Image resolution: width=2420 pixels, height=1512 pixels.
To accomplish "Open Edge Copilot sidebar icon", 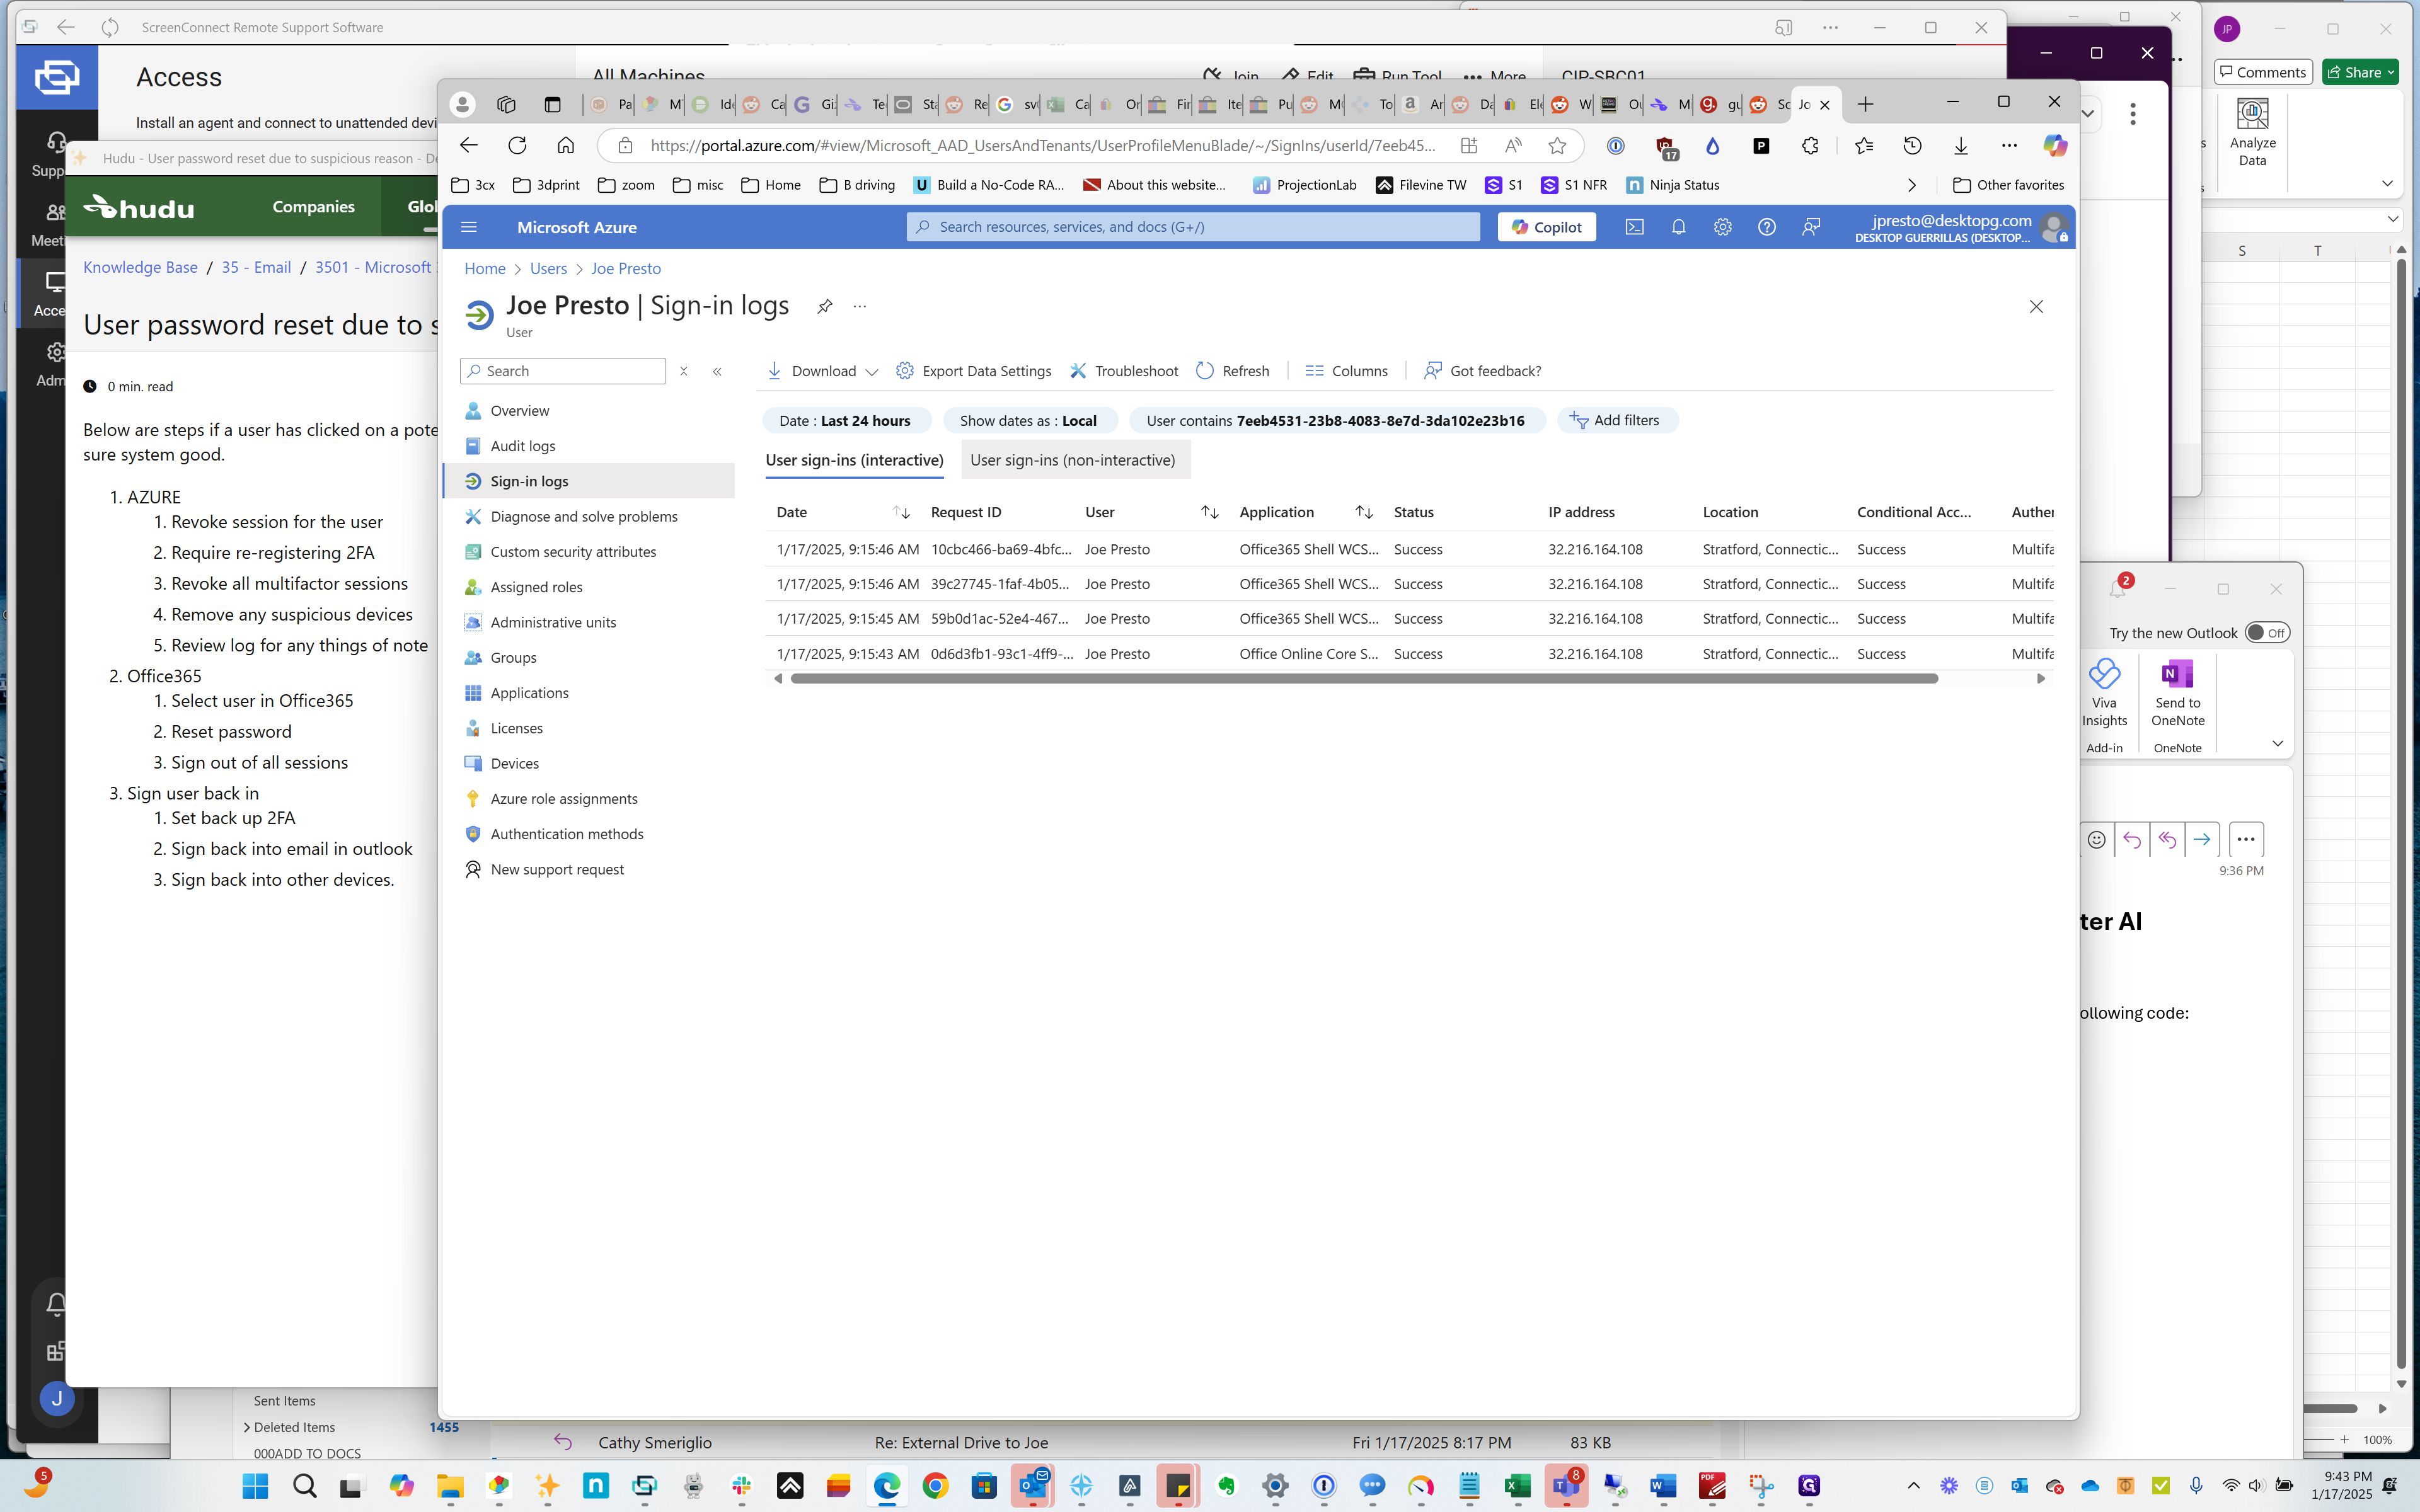I will point(2055,146).
